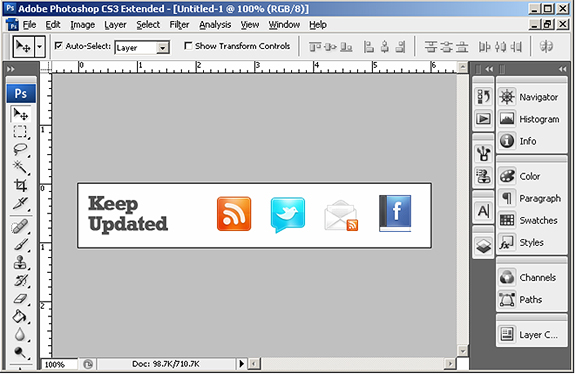This screenshot has width=576, height=374.
Task: Open the tool preset picker arrow
Action: tap(40, 47)
